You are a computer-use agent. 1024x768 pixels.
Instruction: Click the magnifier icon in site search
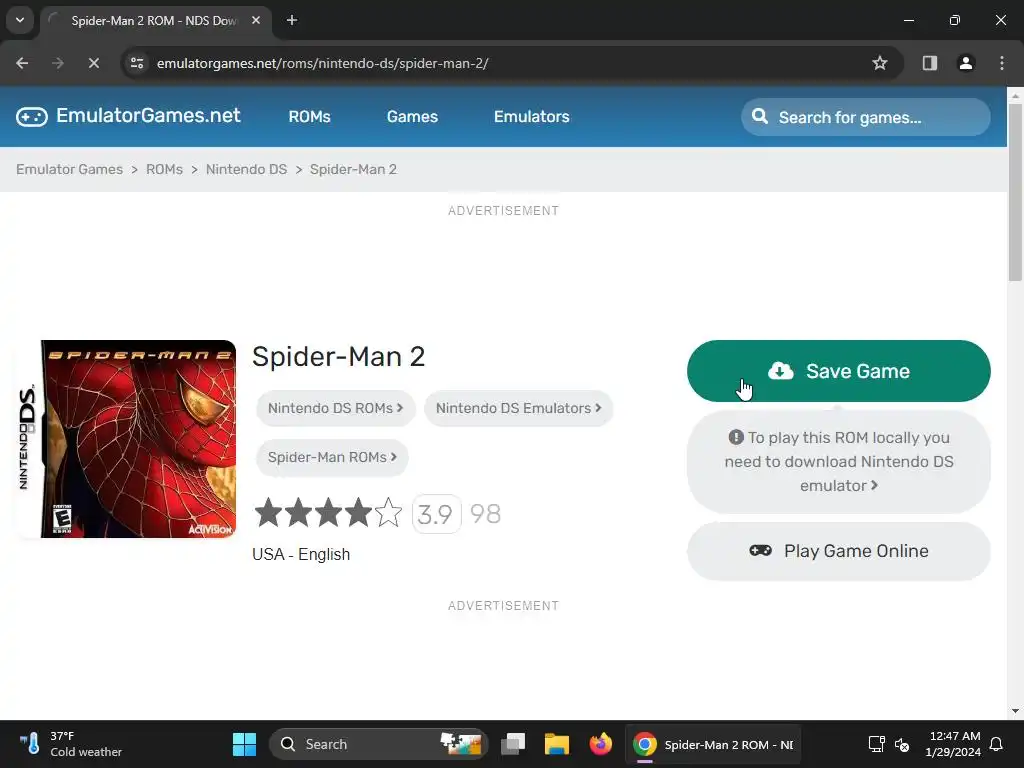760,116
